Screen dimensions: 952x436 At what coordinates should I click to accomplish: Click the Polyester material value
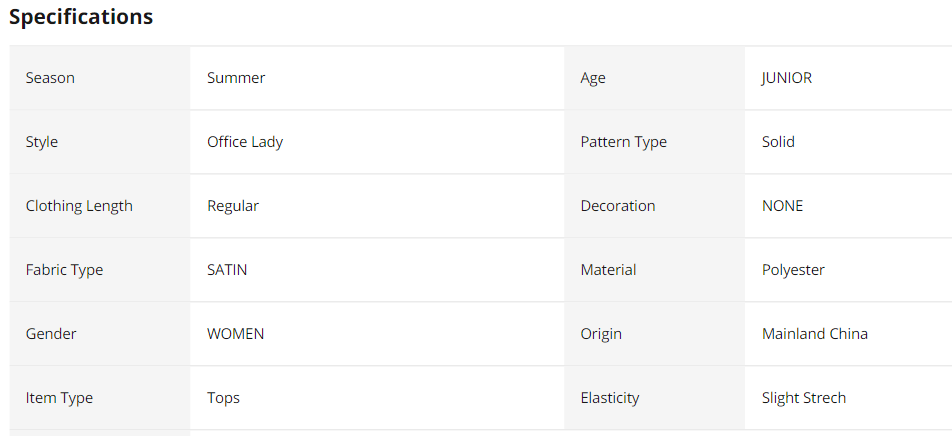(793, 270)
